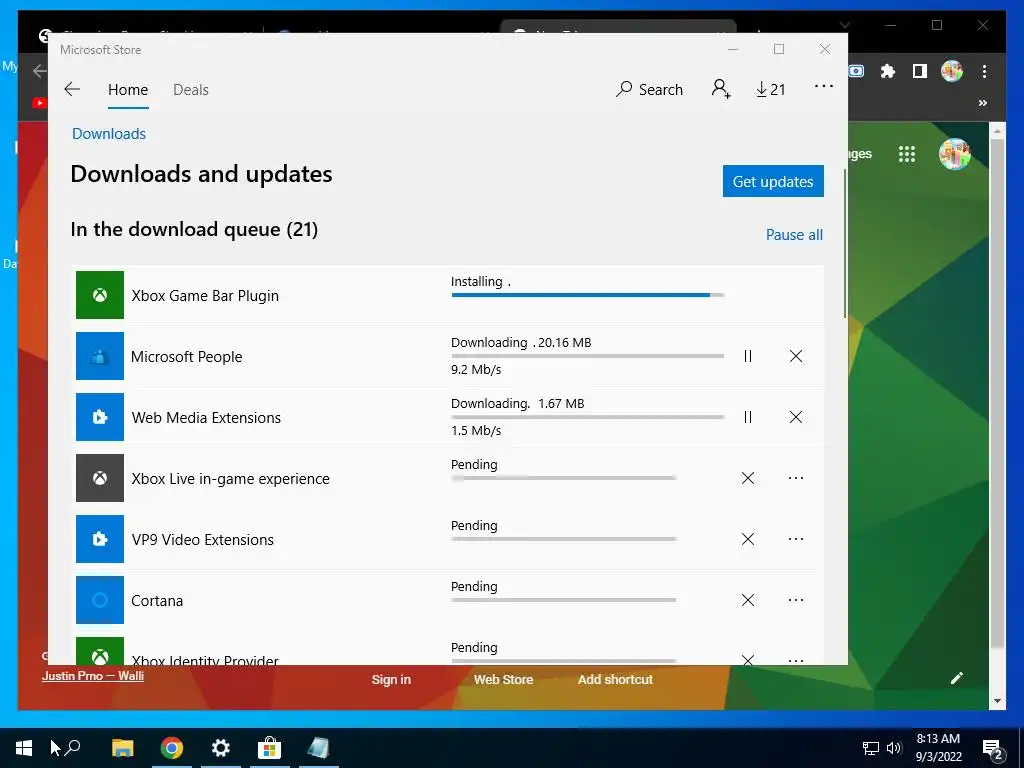Click the customize pencil icon in Chrome
The width and height of the screenshot is (1024, 768).
coord(957,679)
